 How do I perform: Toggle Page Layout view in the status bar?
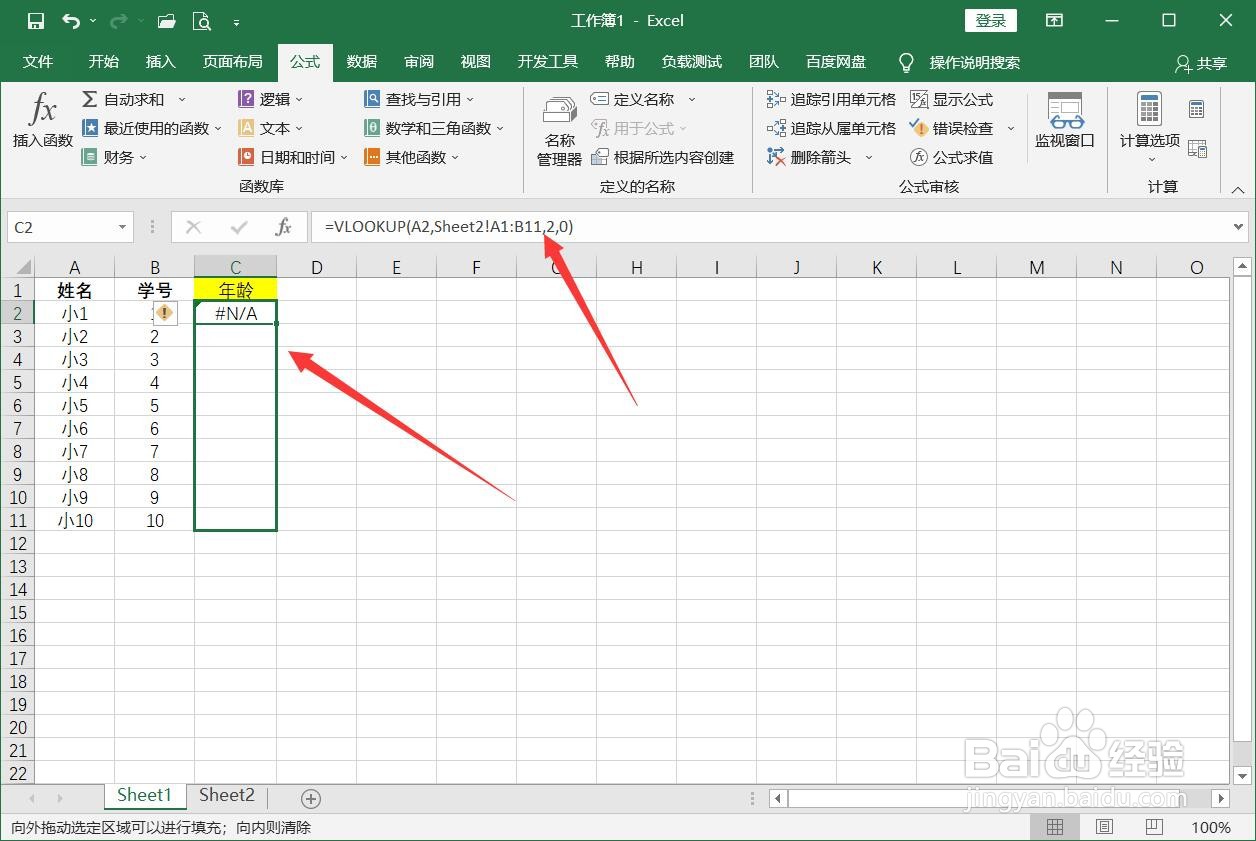click(1103, 827)
